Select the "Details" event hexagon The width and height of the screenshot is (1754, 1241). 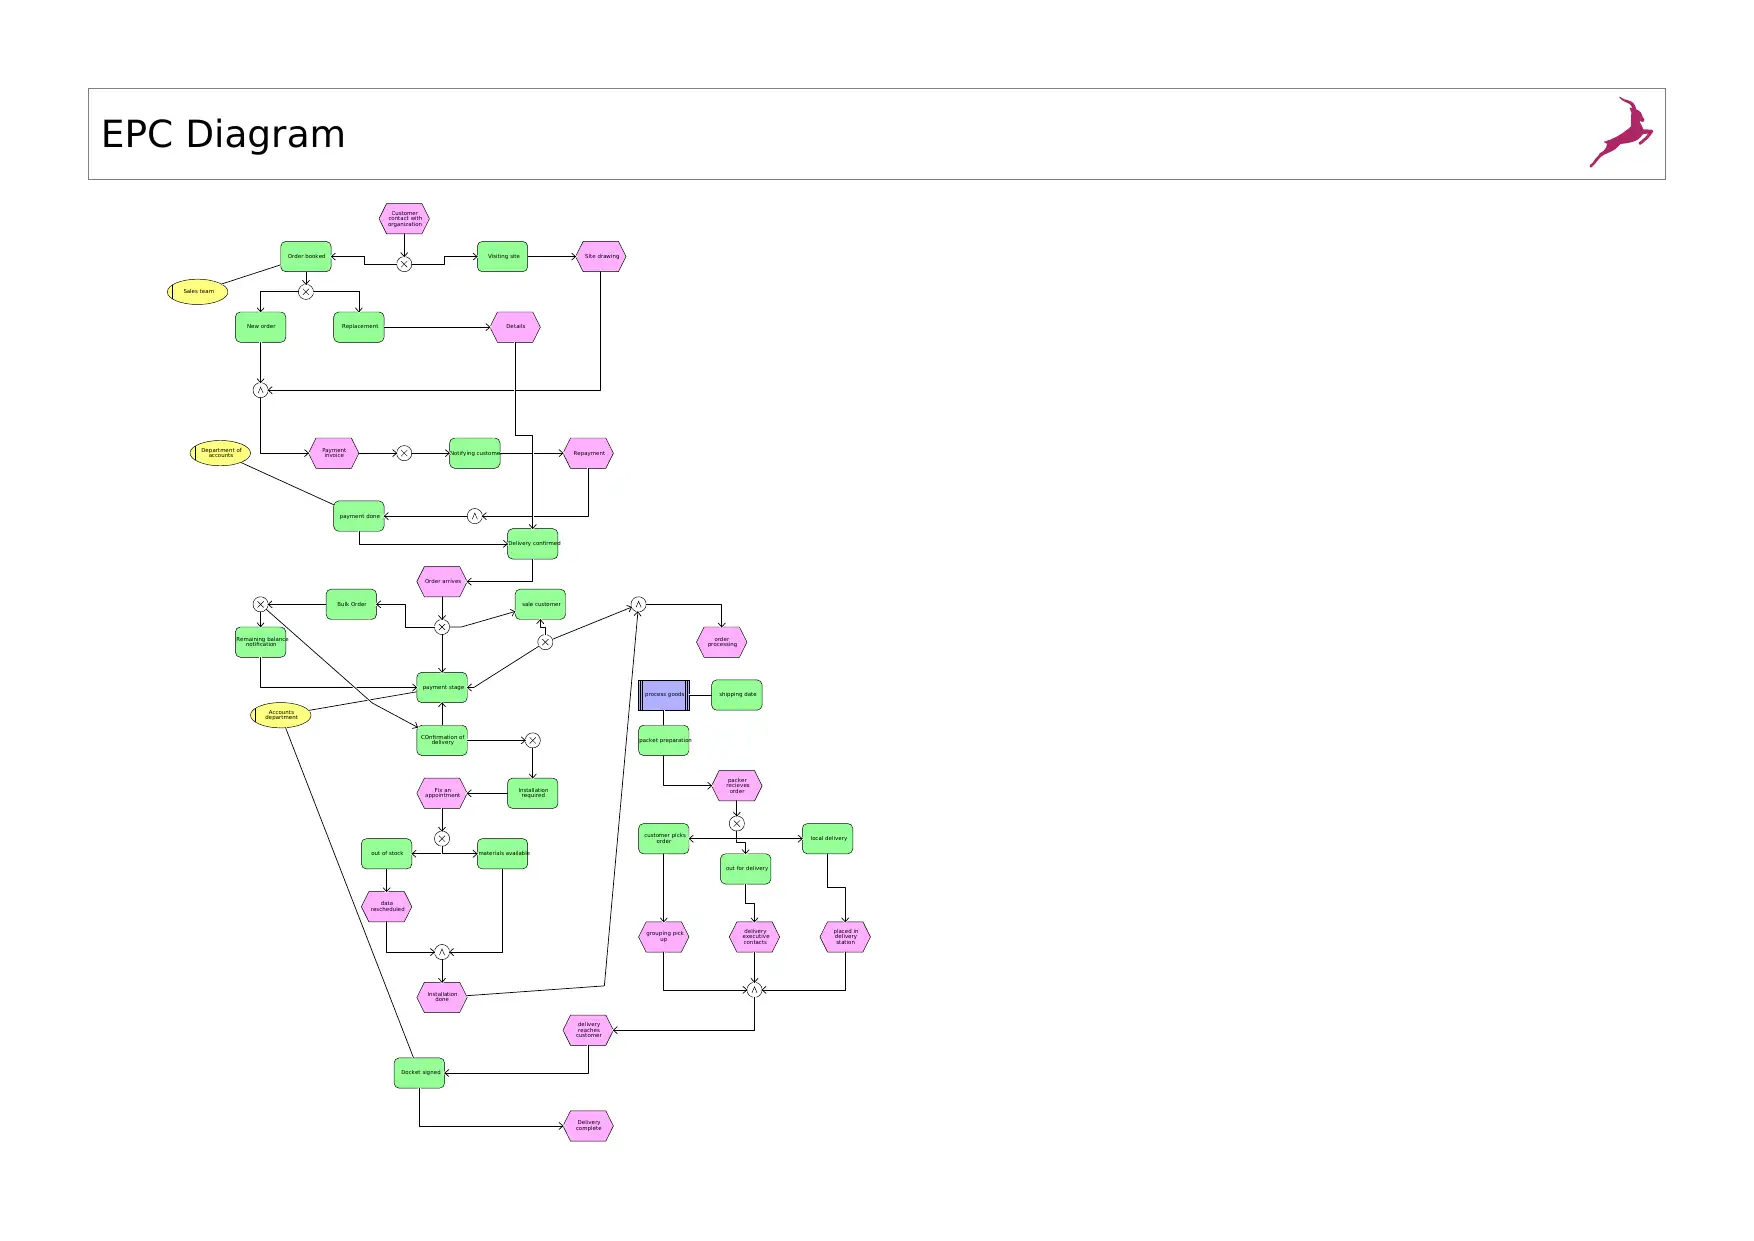click(x=515, y=327)
